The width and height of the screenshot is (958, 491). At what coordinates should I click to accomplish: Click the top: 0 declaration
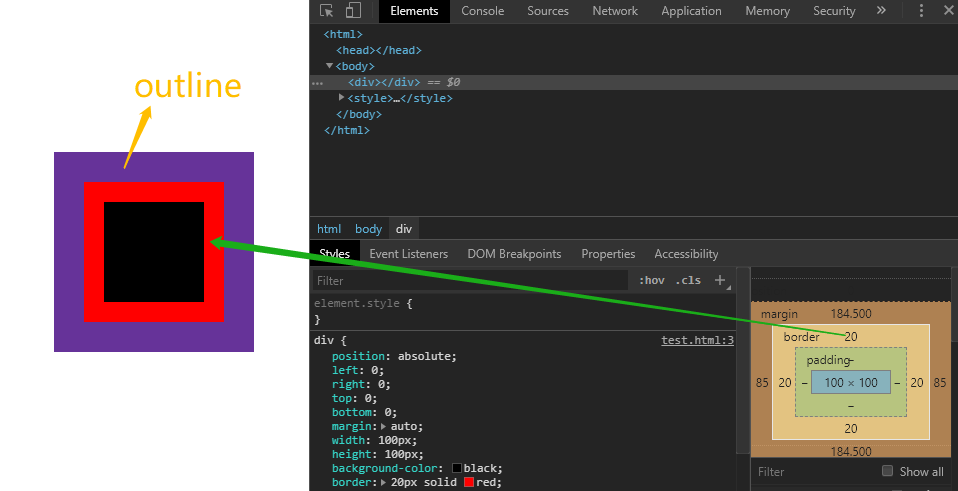coord(354,398)
